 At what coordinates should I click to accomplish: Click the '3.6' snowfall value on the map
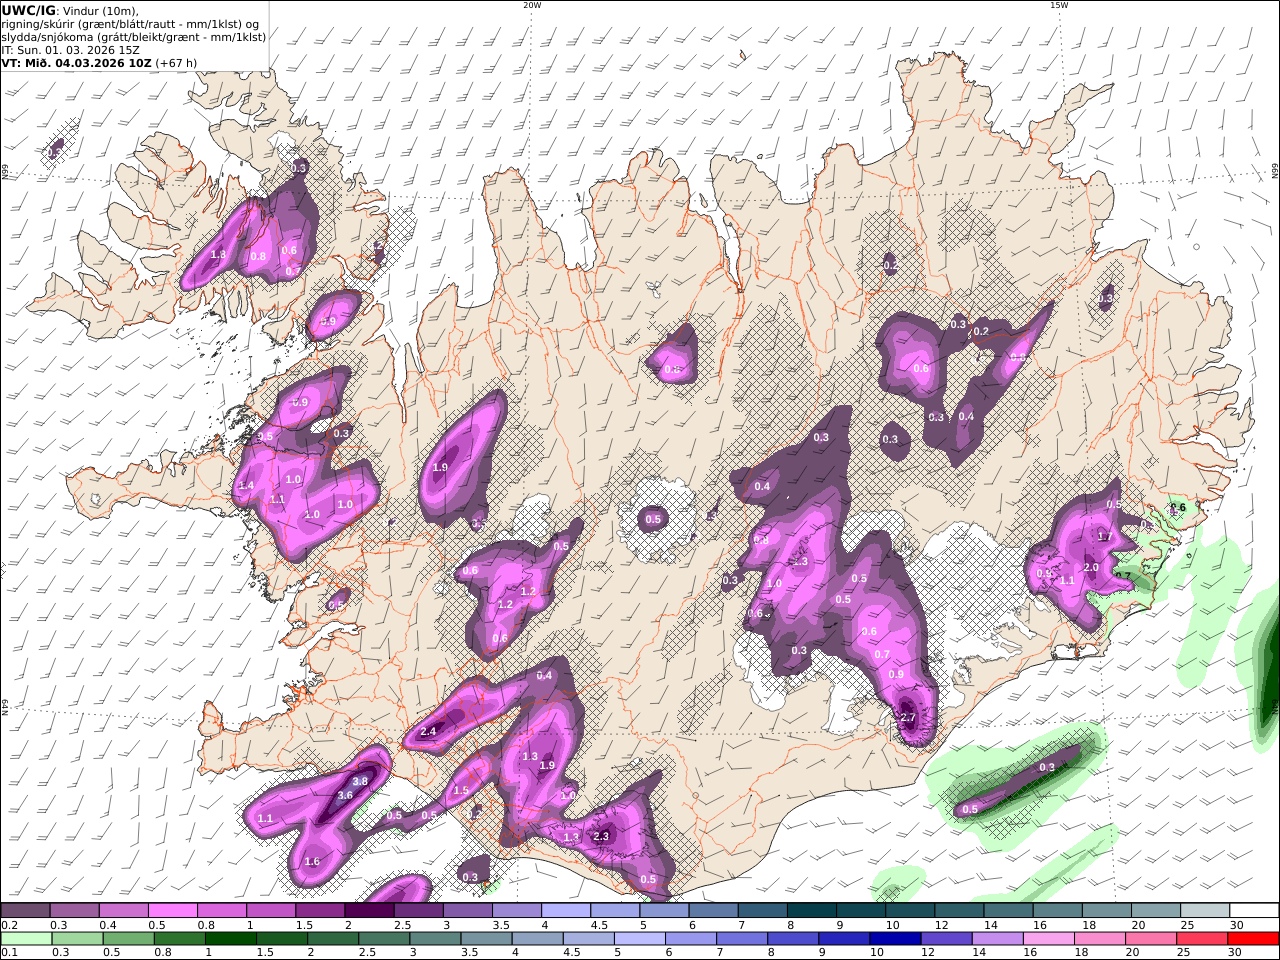345,795
